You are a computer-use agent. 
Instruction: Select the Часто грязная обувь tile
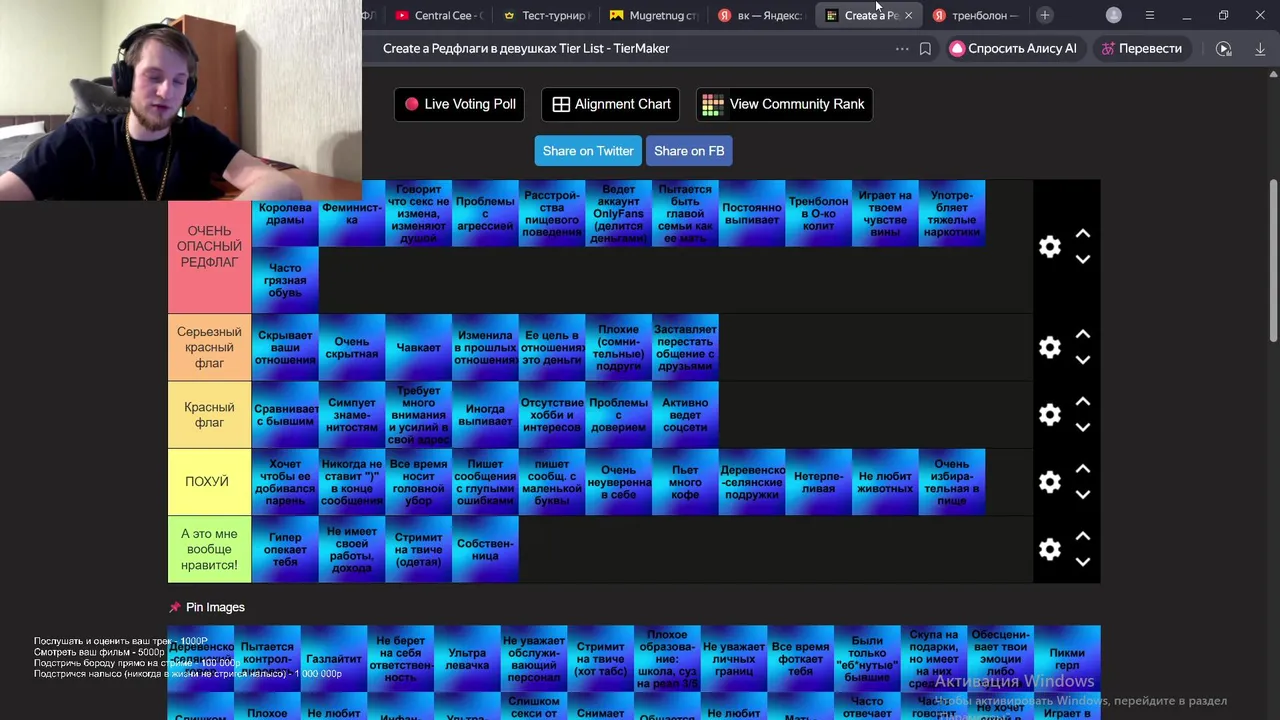pyautogui.click(x=285, y=280)
